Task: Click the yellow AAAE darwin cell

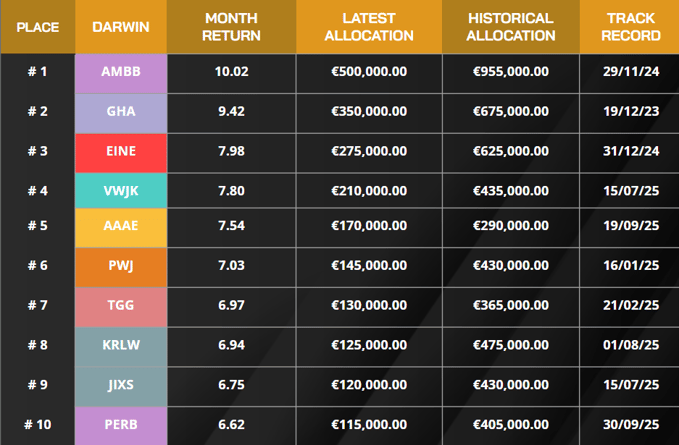Action: point(121,228)
